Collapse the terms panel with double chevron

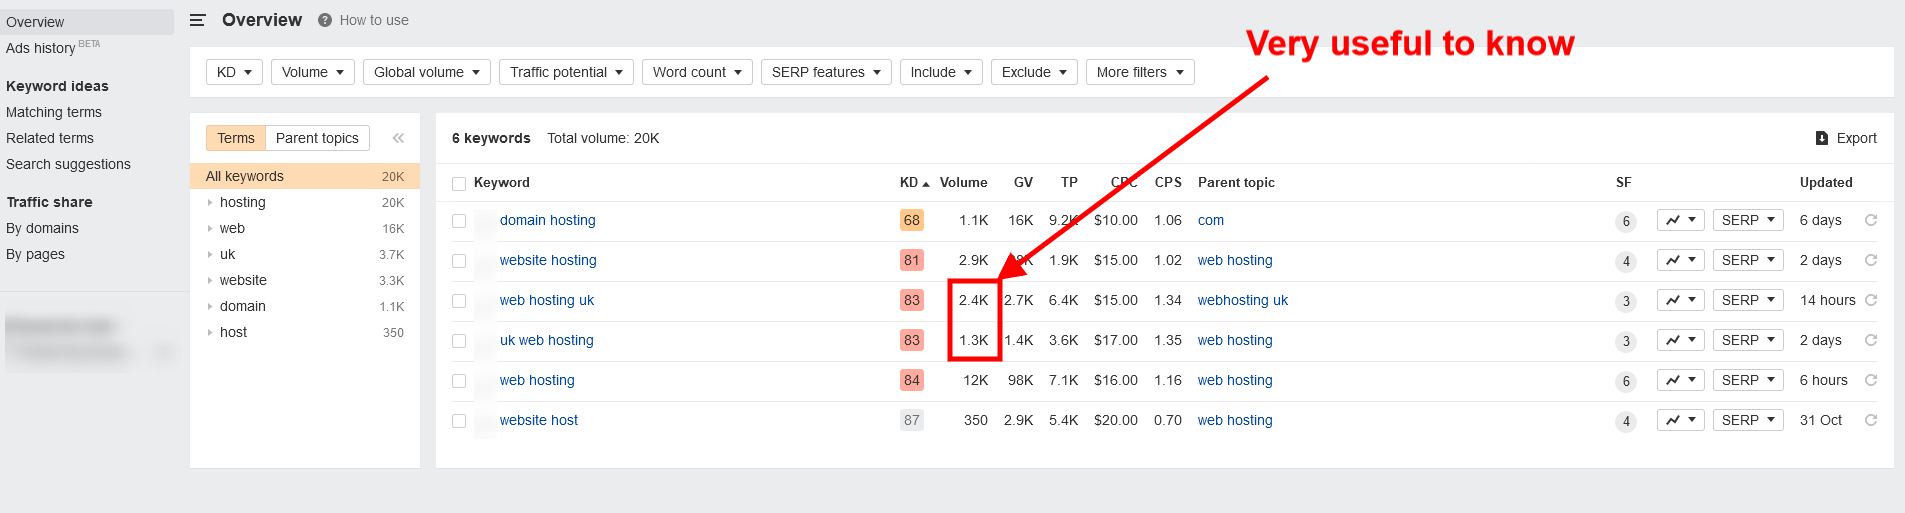(x=398, y=138)
